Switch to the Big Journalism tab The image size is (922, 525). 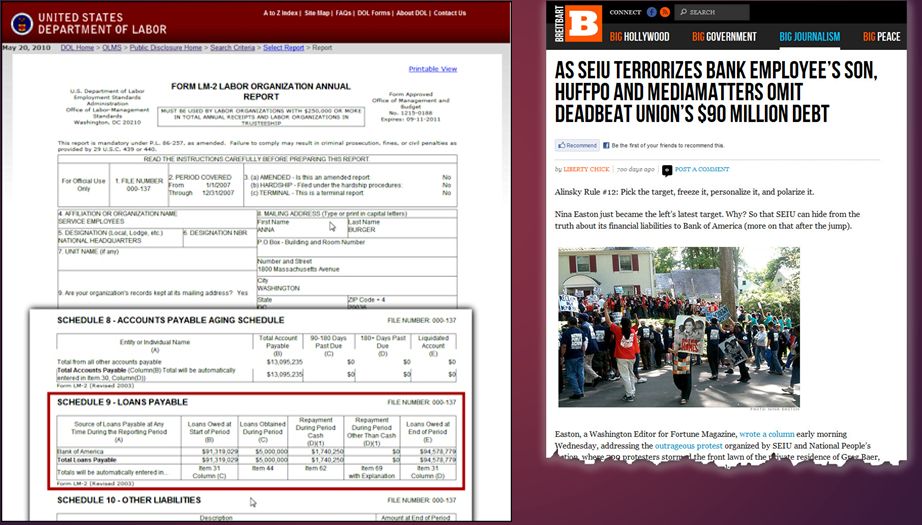click(809, 36)
